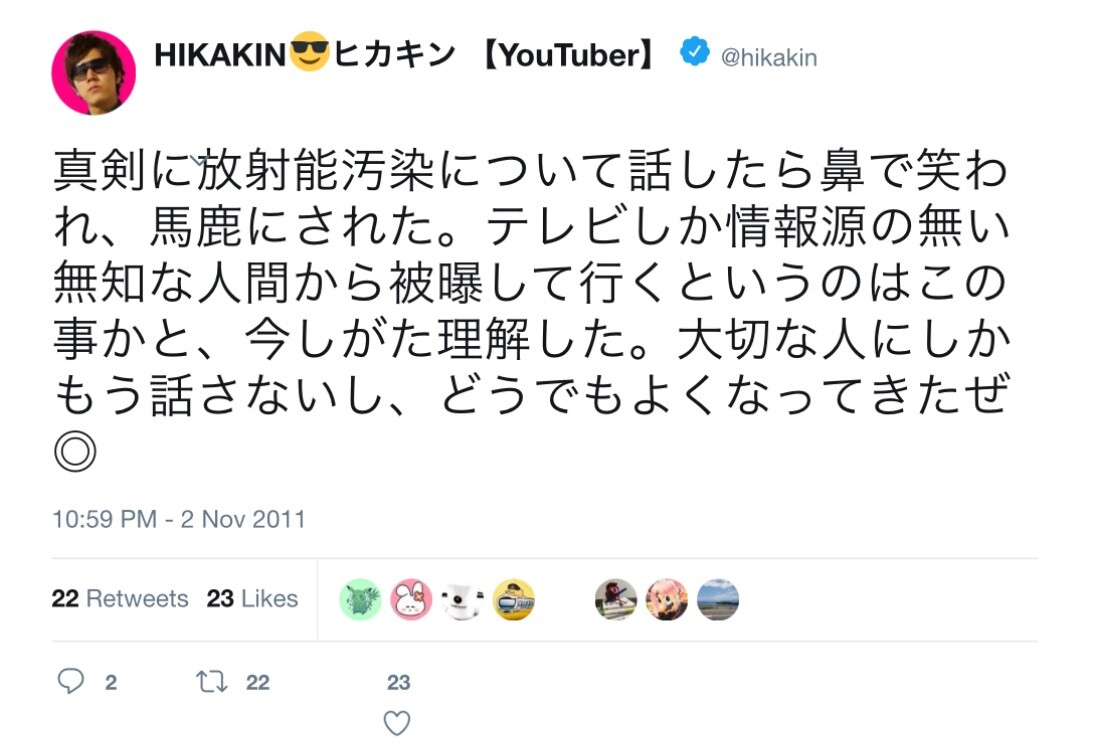
Task: Click the reply count number 2
Action: pos(111,683)
